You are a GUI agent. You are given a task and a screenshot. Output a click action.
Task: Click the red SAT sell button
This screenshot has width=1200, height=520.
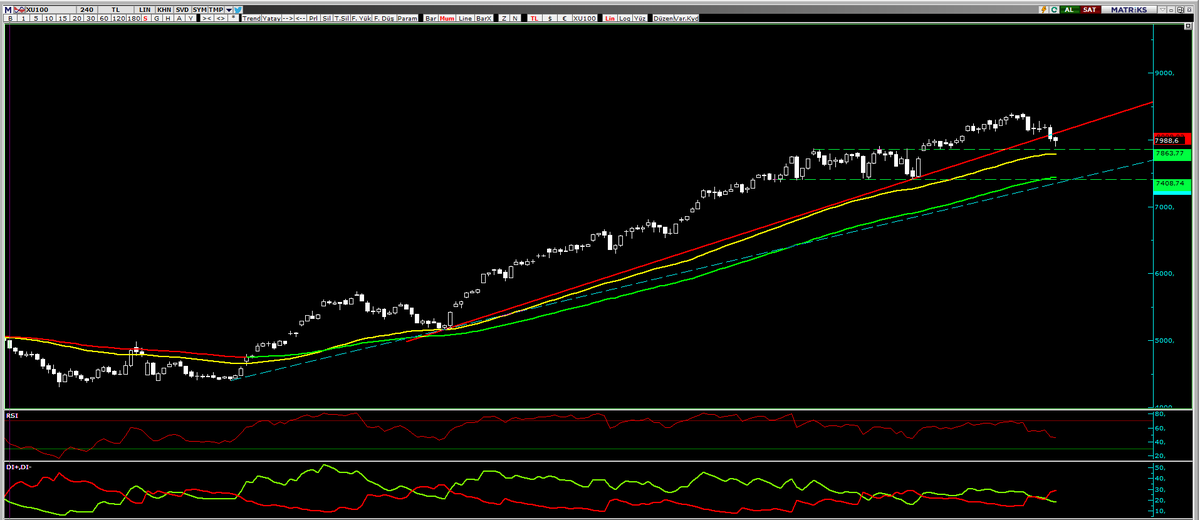(1089, 9)
